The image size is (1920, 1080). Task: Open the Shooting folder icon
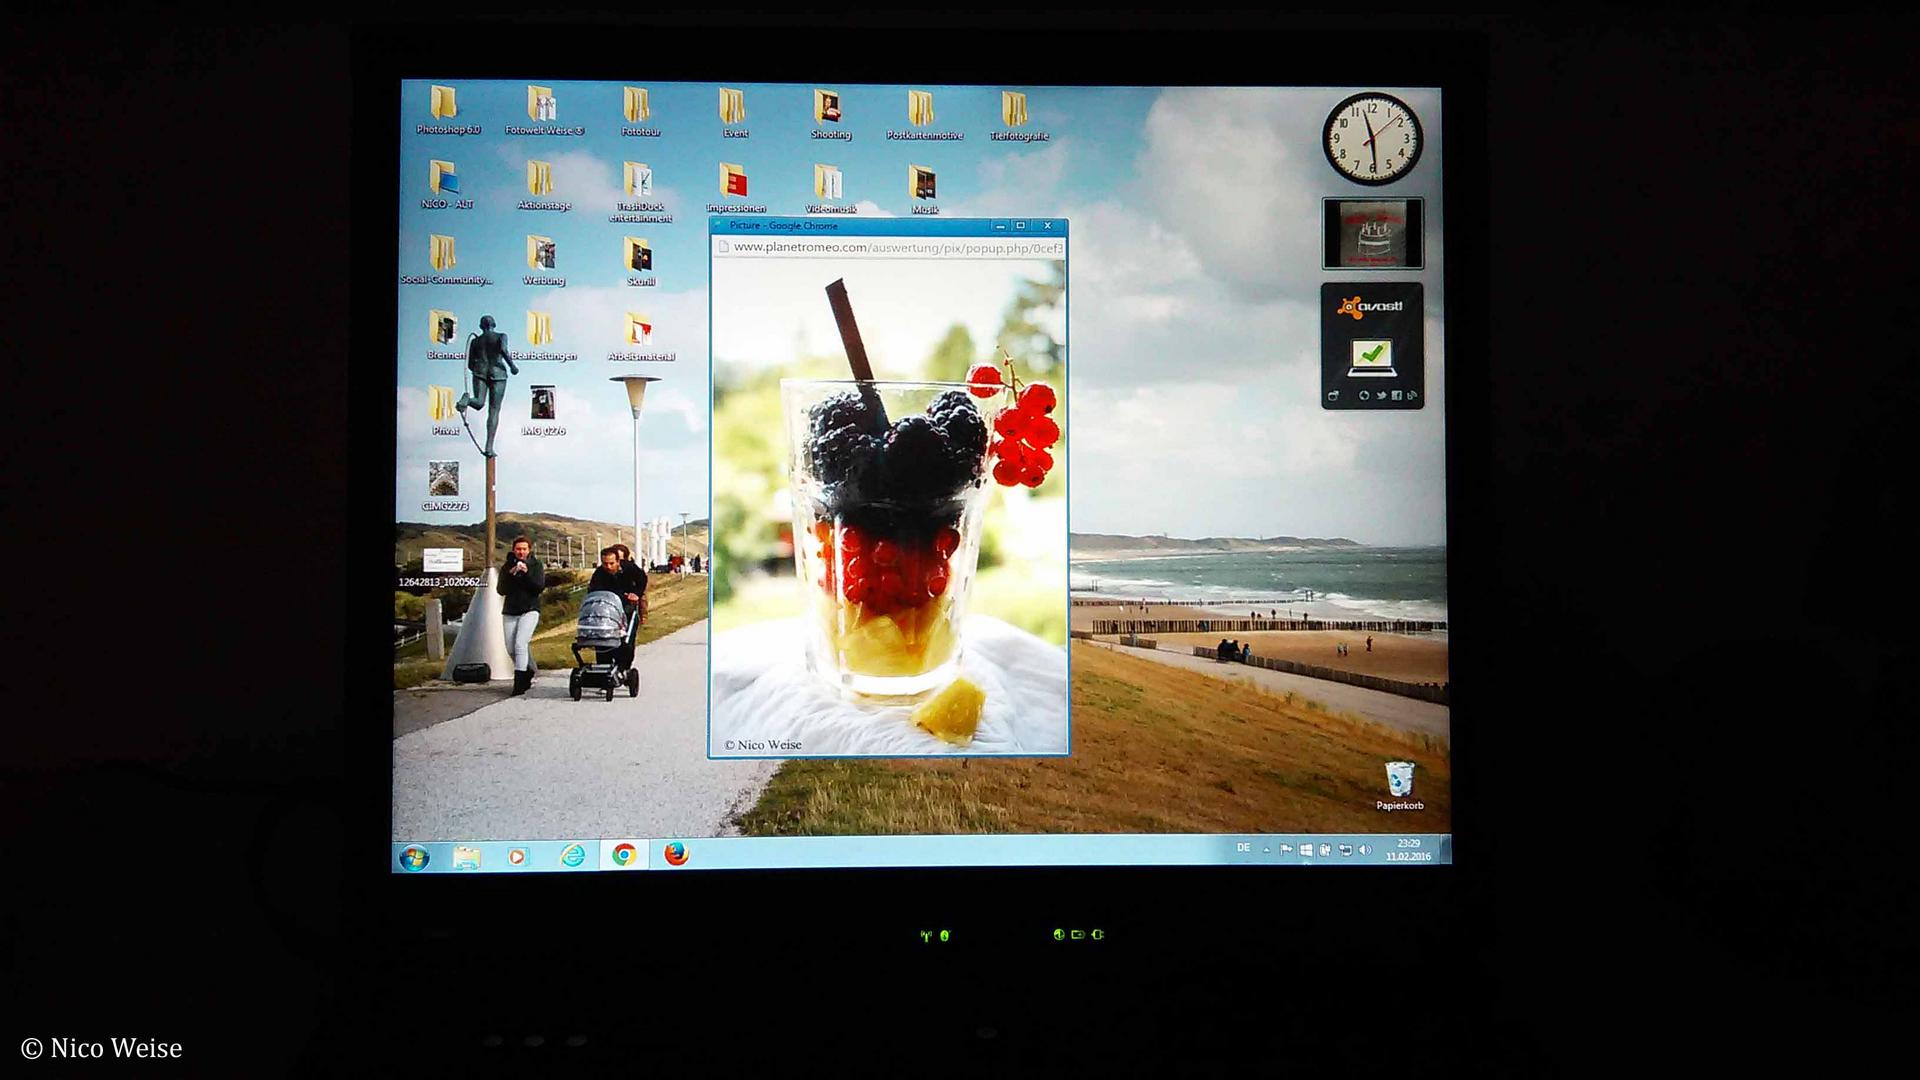pos(829,114)
